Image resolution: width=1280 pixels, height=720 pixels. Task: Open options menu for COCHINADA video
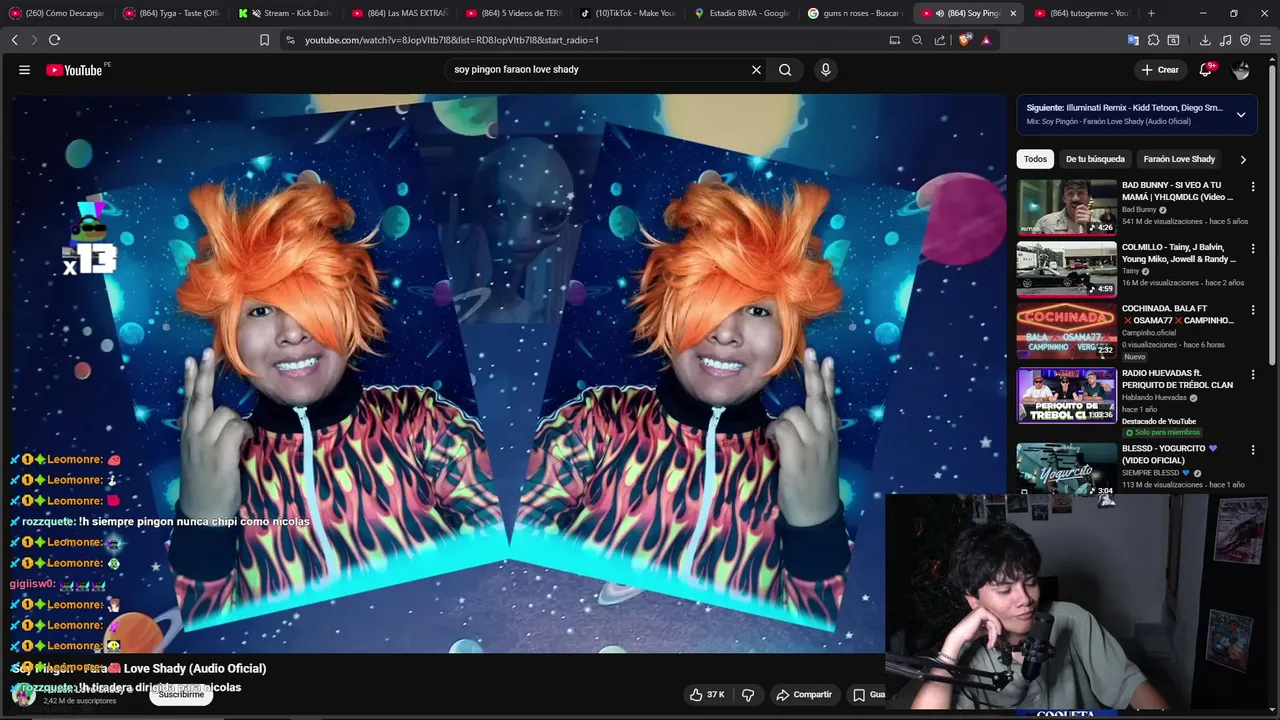(x=1253, y=310)
